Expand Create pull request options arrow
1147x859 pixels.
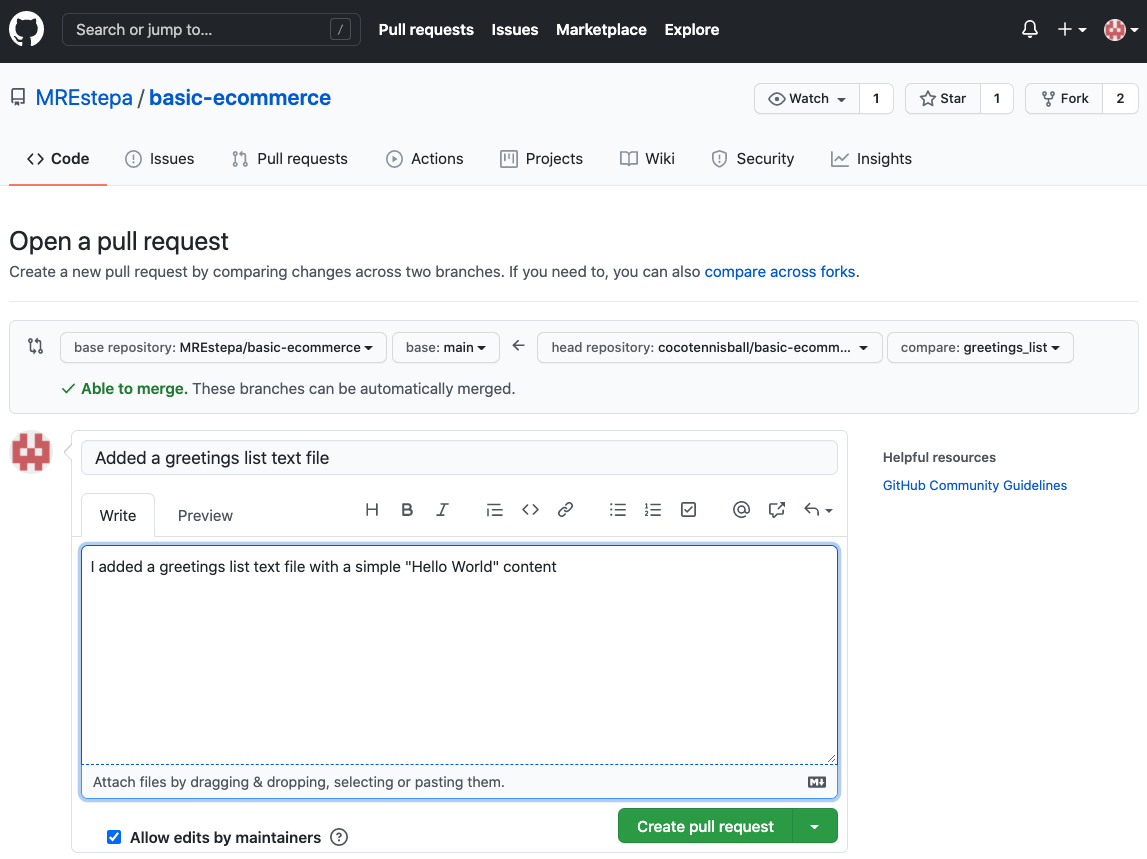815,827
